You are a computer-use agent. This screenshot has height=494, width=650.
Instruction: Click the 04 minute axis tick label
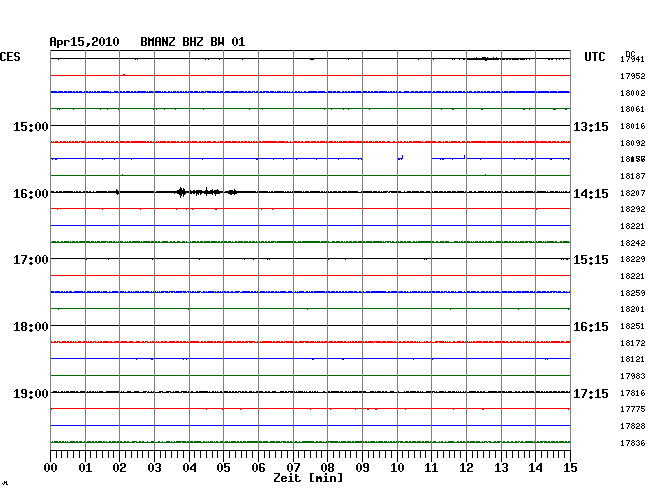(x=189, y=468)
